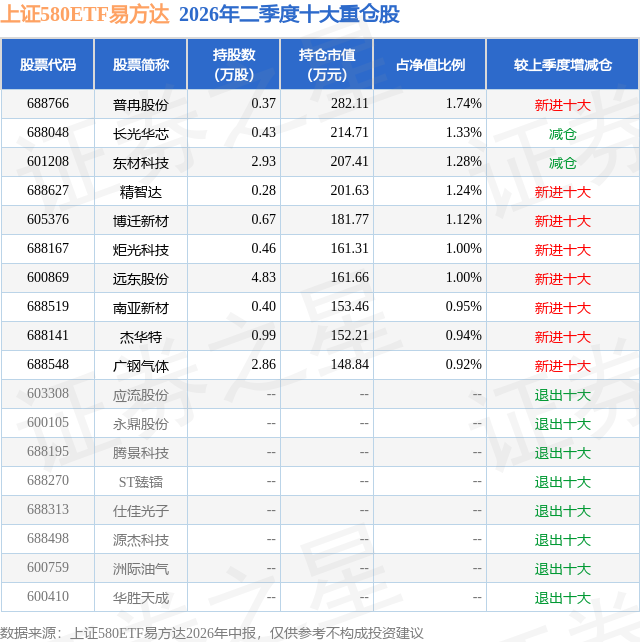This screenshot has height=642, width=640.
Task: Click the 股票简称 column header
Action: click(141, 65)
